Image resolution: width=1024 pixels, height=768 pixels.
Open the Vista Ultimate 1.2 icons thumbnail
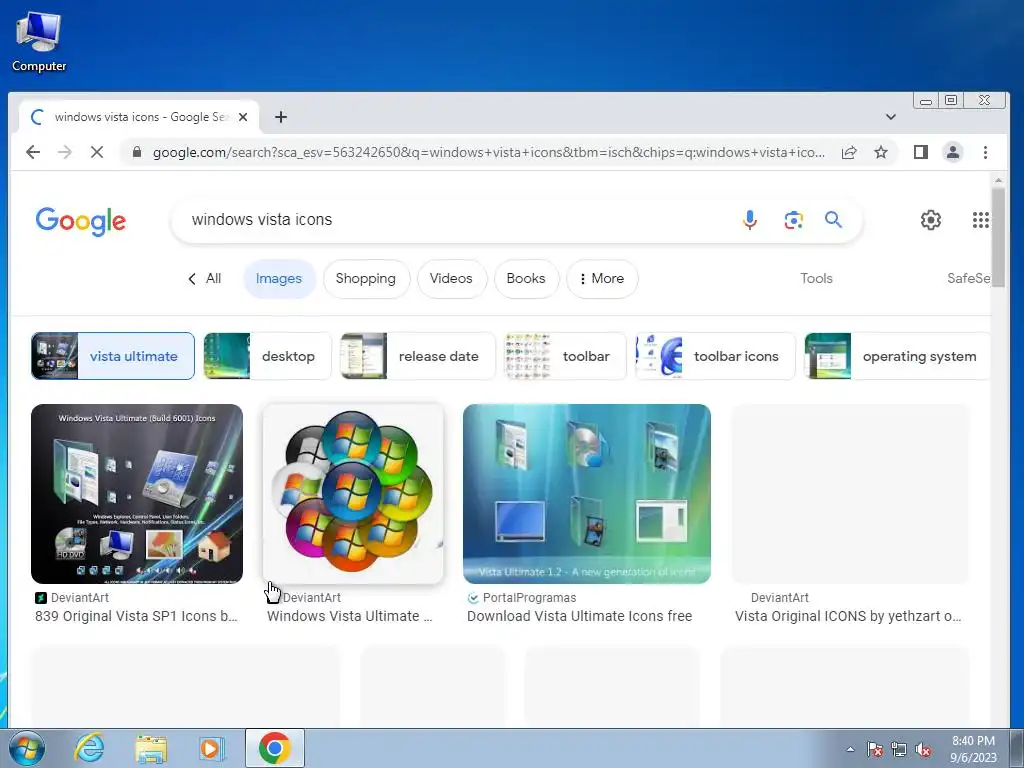pyautogui.click(x=586, y=494)
